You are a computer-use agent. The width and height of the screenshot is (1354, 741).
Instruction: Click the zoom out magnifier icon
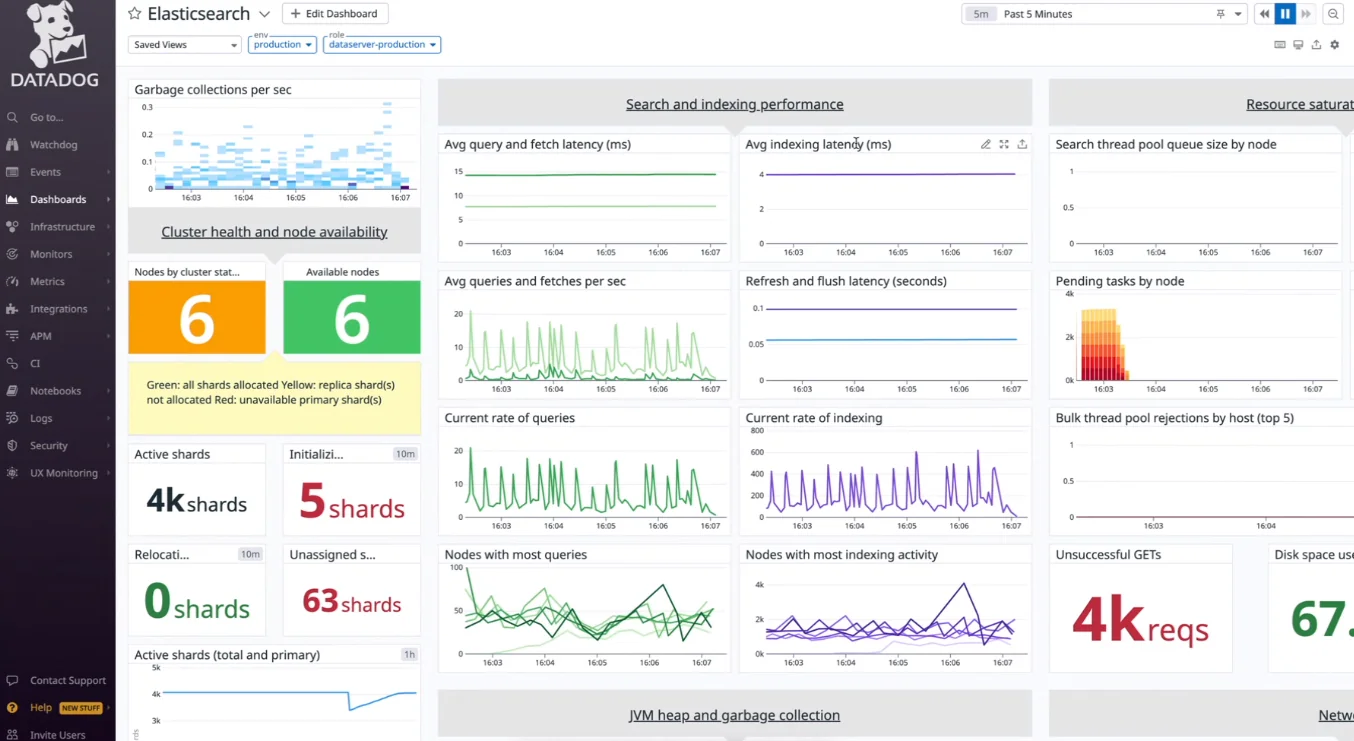tap(1333, 14)
